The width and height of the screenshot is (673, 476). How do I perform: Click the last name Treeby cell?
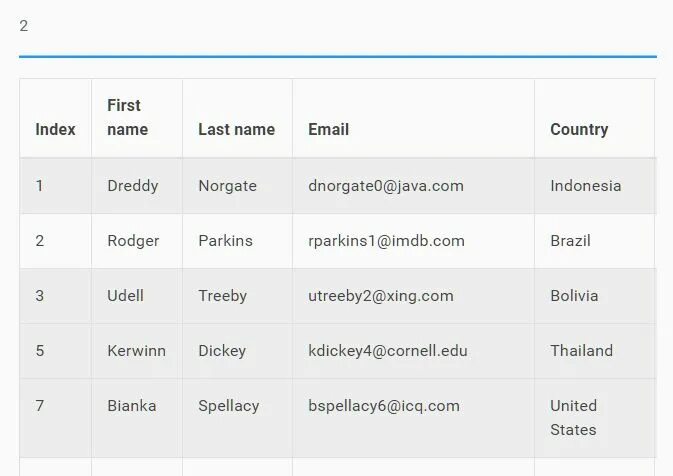(237, 296)
